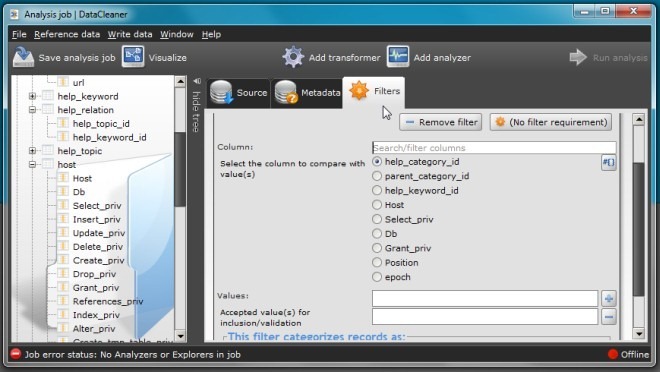Click the table icon beside help_relation
660x372 pixels.
pos(48,109)
